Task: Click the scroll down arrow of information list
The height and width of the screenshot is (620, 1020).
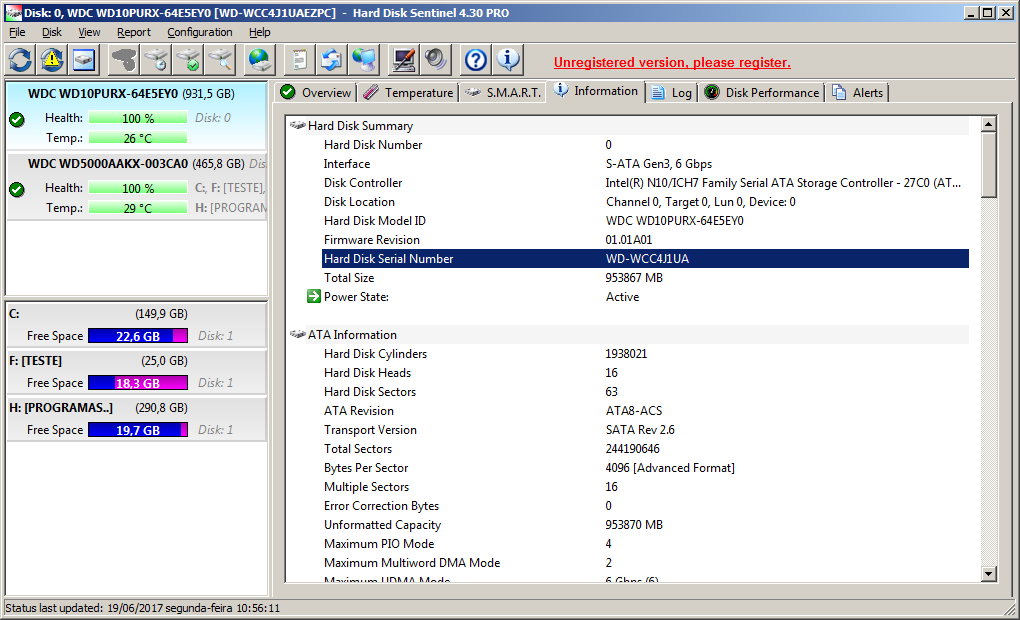Action: coord(989,573)
